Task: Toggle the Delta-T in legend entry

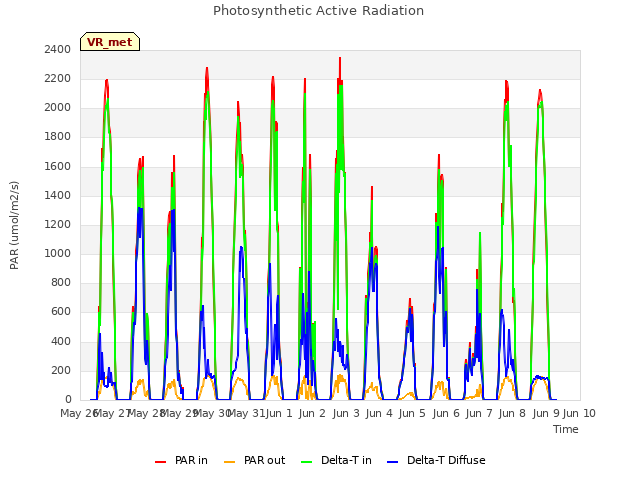Action: (336, 460)
